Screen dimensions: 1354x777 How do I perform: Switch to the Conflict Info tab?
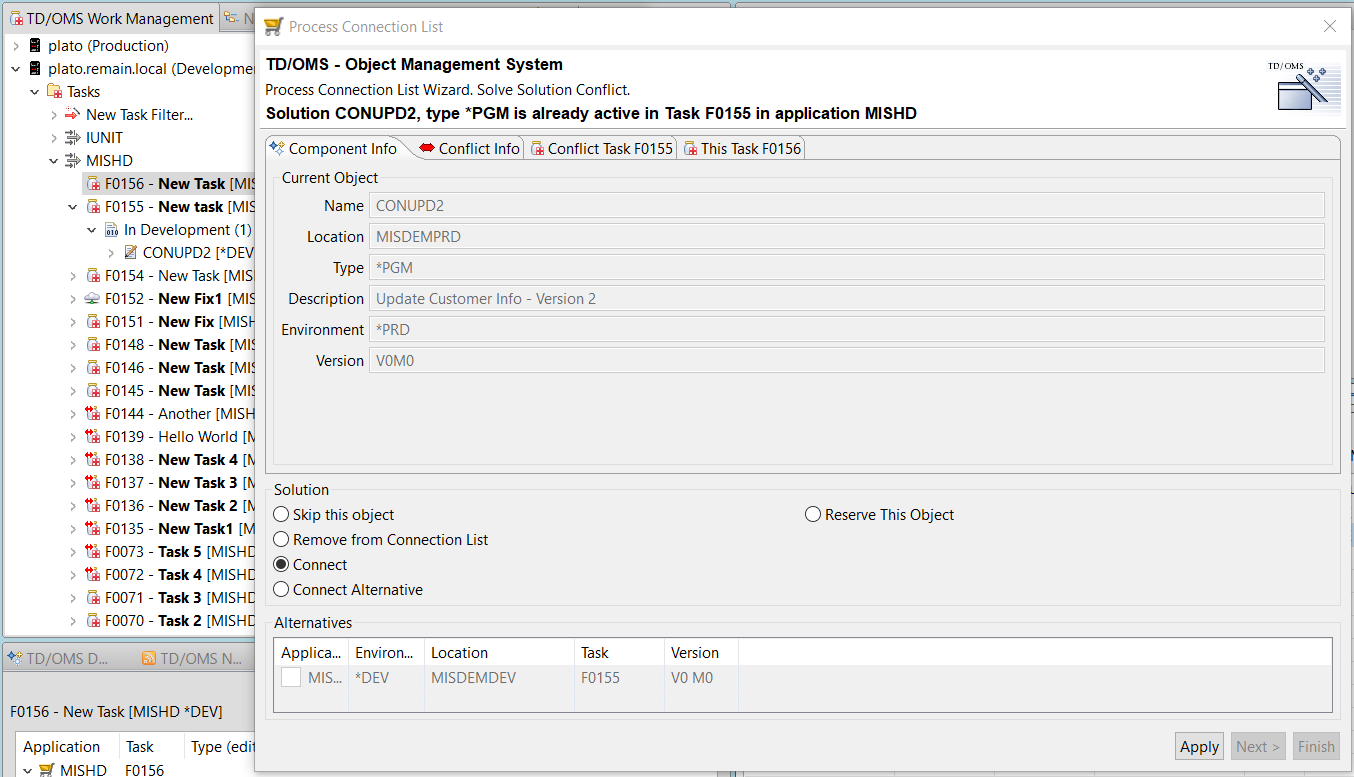click(x=469, y=149)
